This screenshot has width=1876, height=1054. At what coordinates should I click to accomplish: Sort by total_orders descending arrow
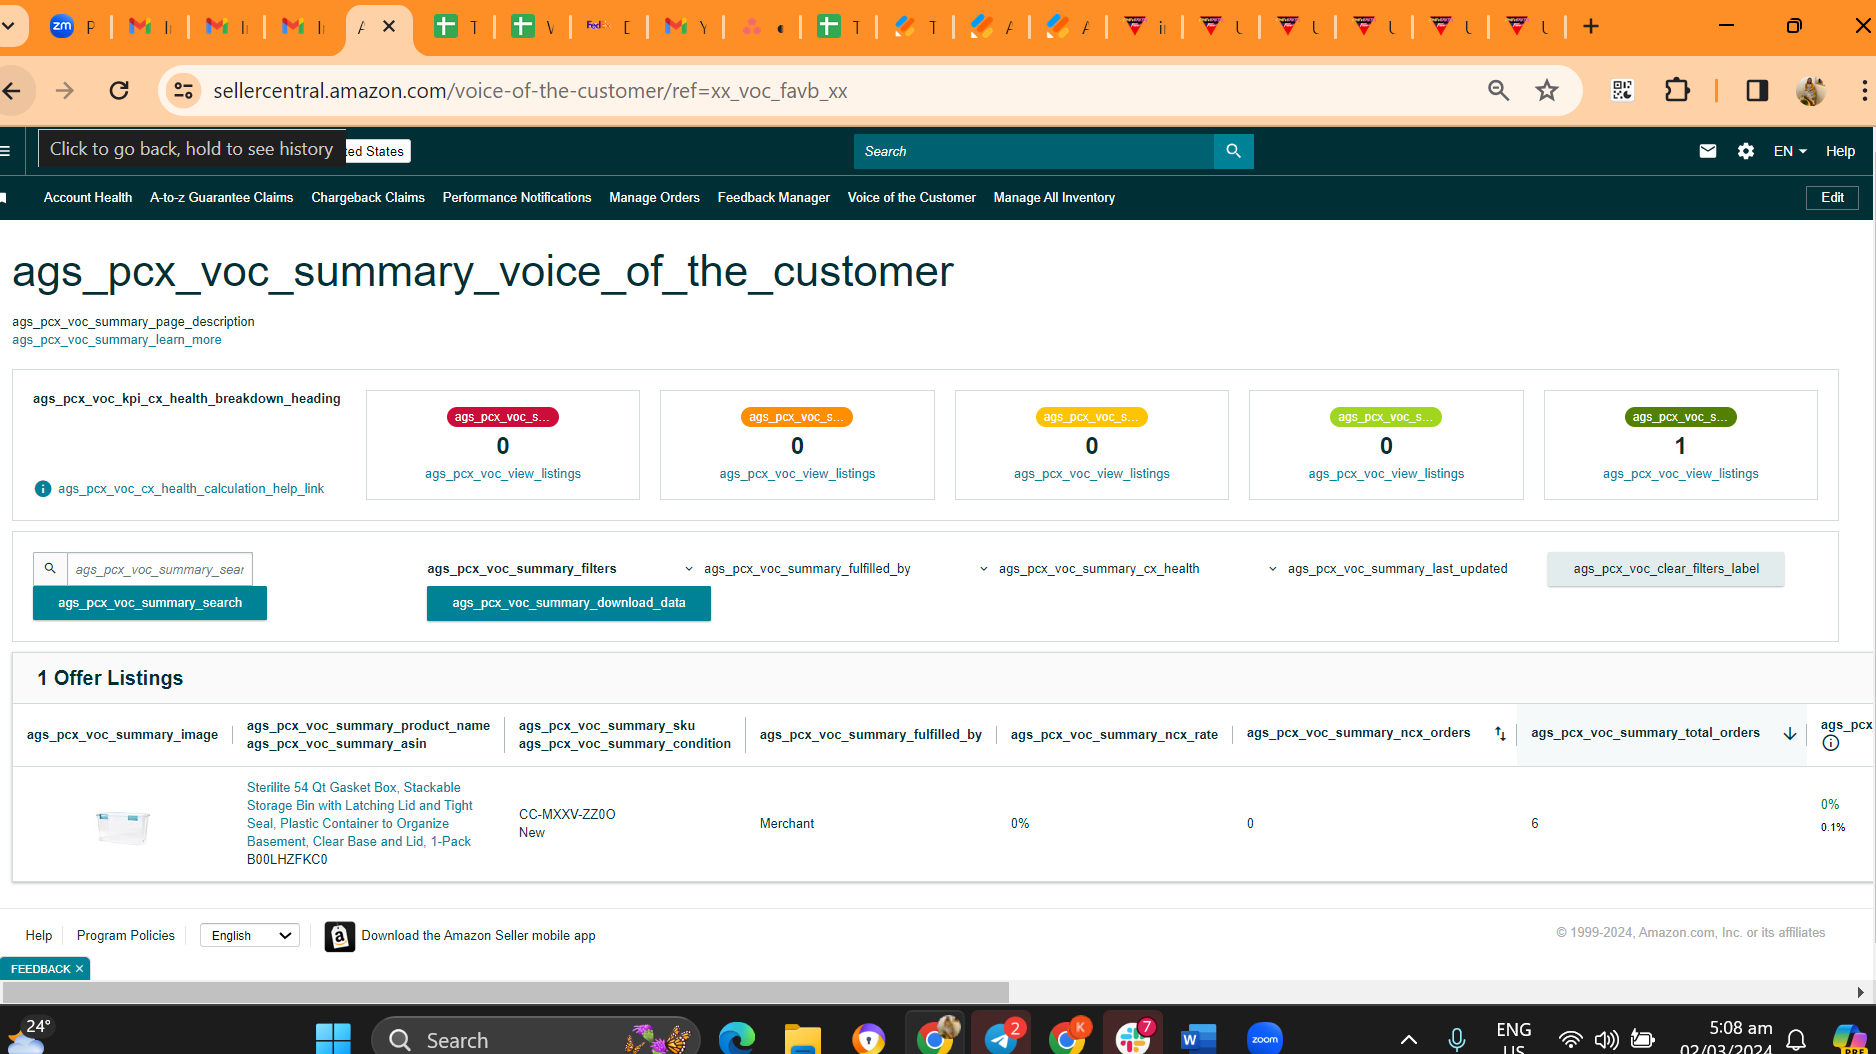(x=1790, y=734)
